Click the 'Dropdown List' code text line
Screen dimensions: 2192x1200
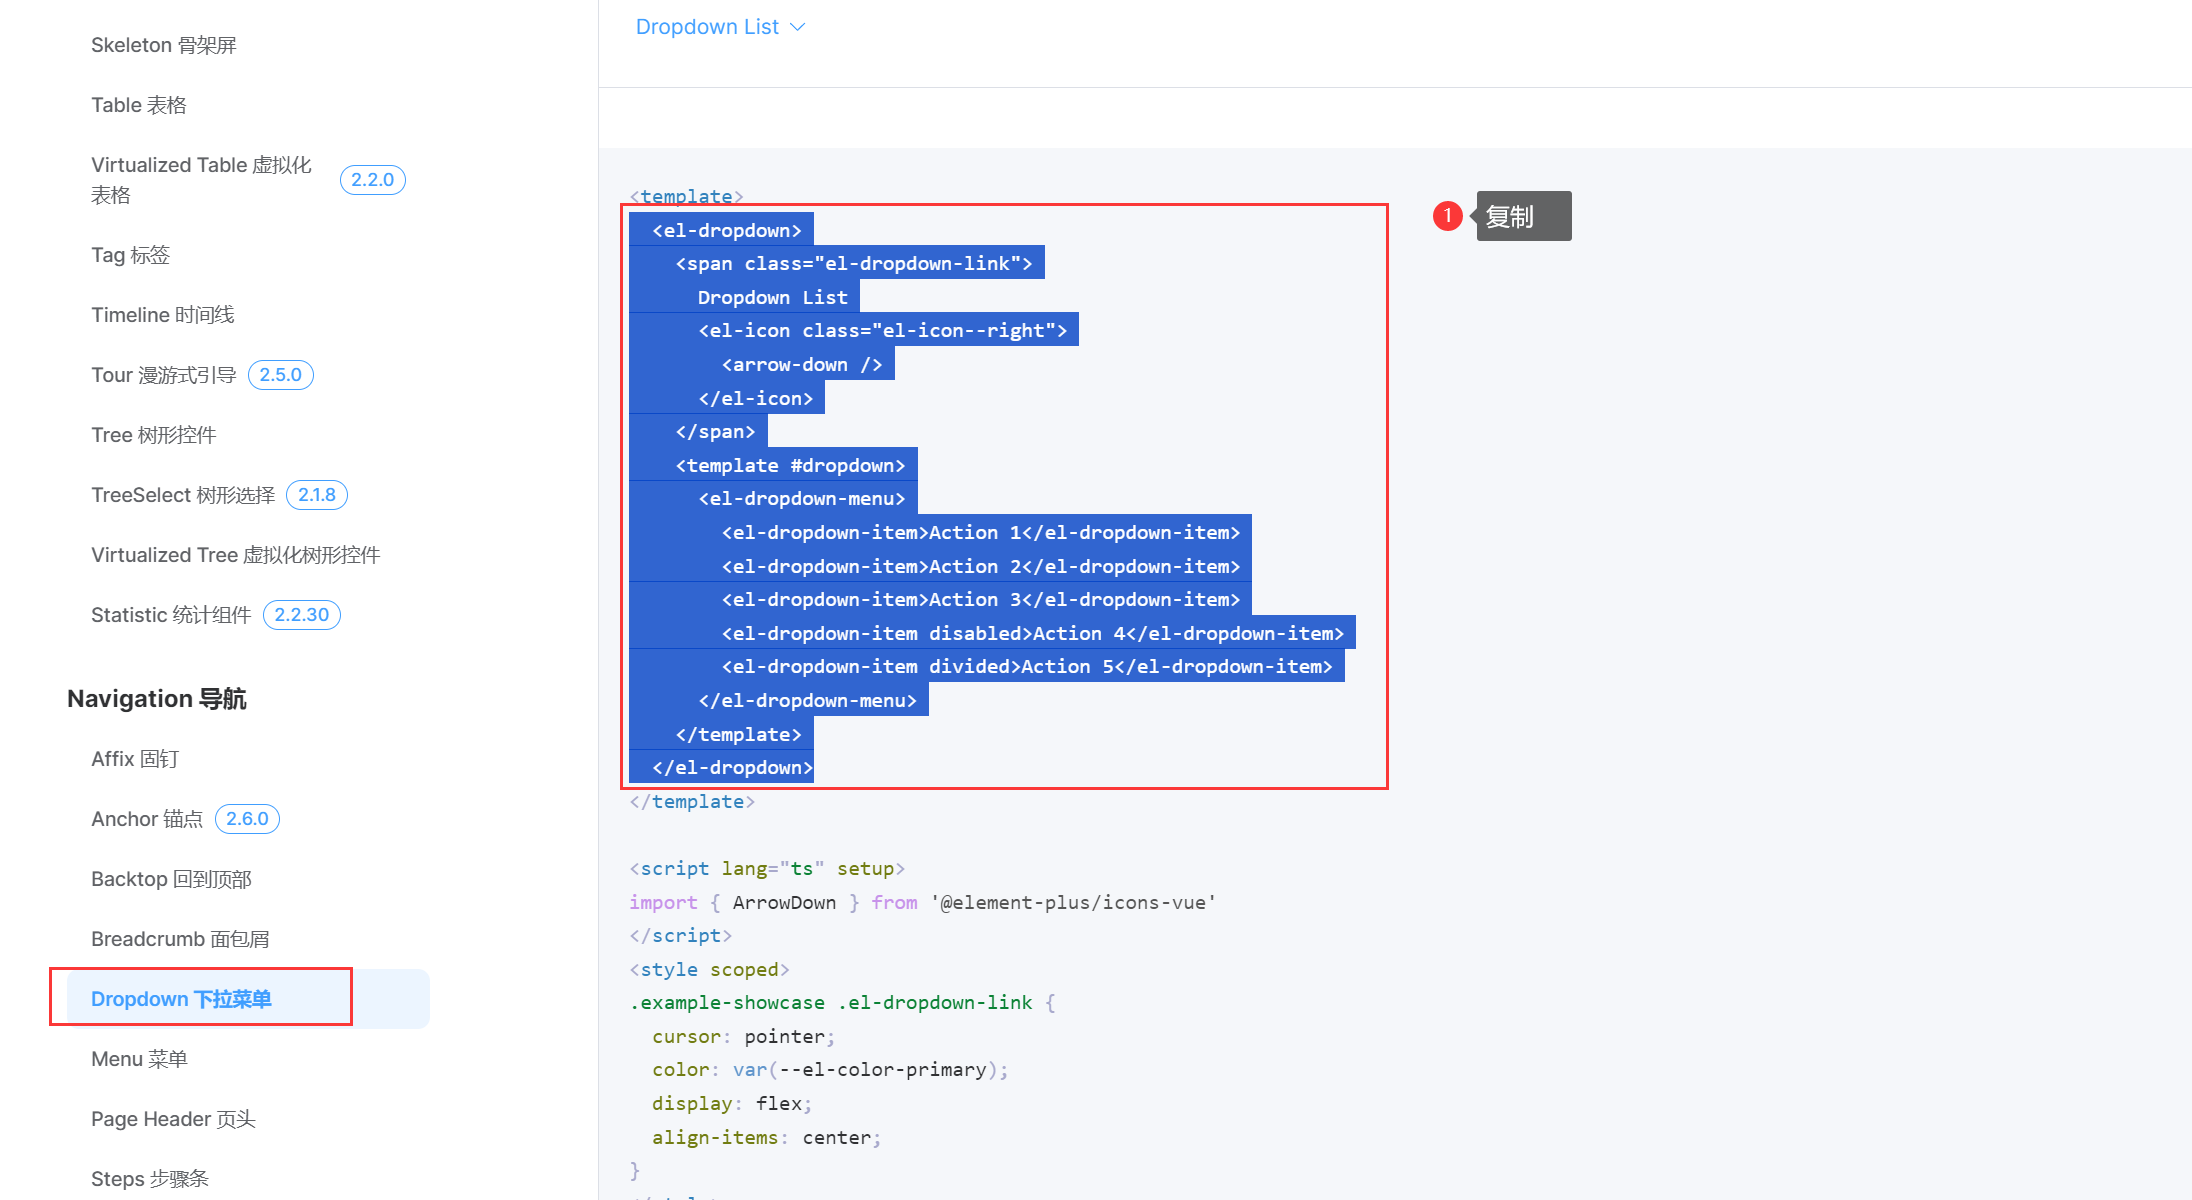point(773,297)
